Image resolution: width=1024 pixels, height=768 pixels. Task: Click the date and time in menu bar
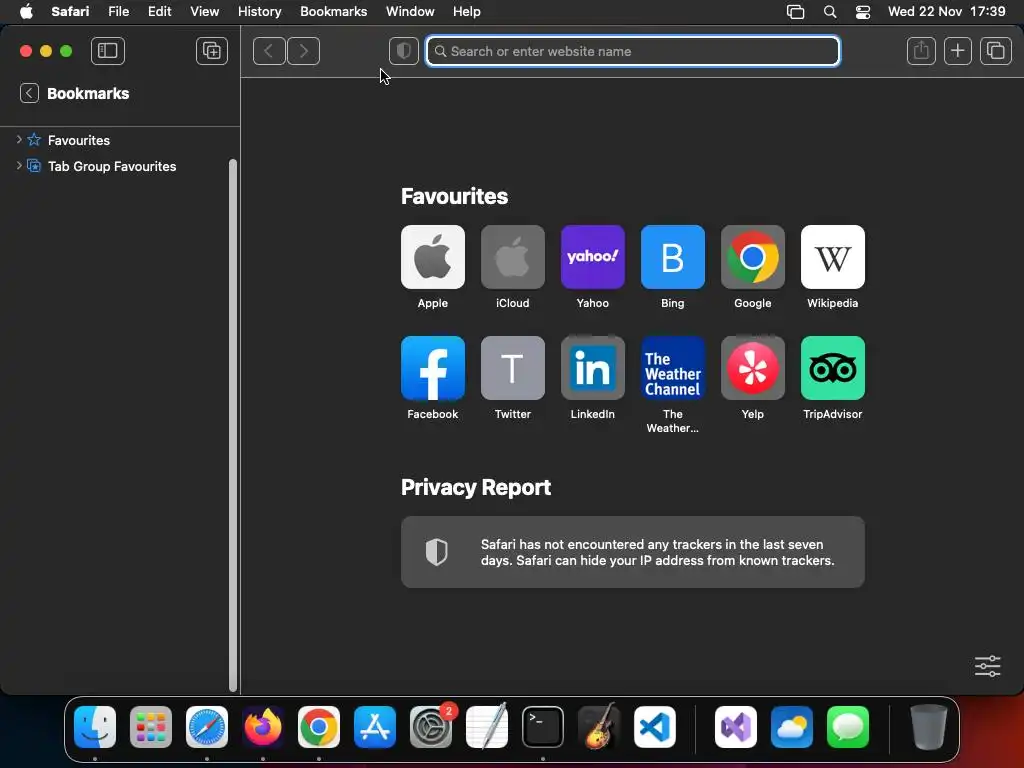point(946,12)
